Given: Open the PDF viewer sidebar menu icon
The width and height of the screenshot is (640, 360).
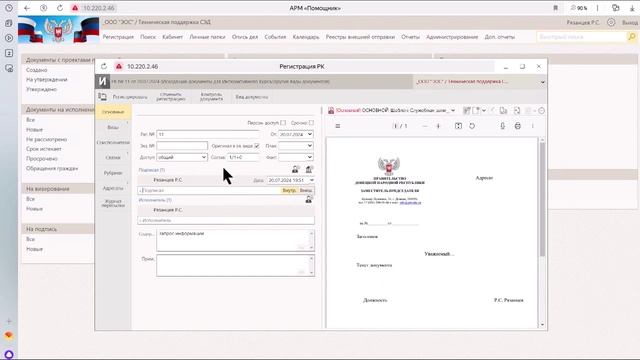Looking at the screenshot, I should (338, 126).
